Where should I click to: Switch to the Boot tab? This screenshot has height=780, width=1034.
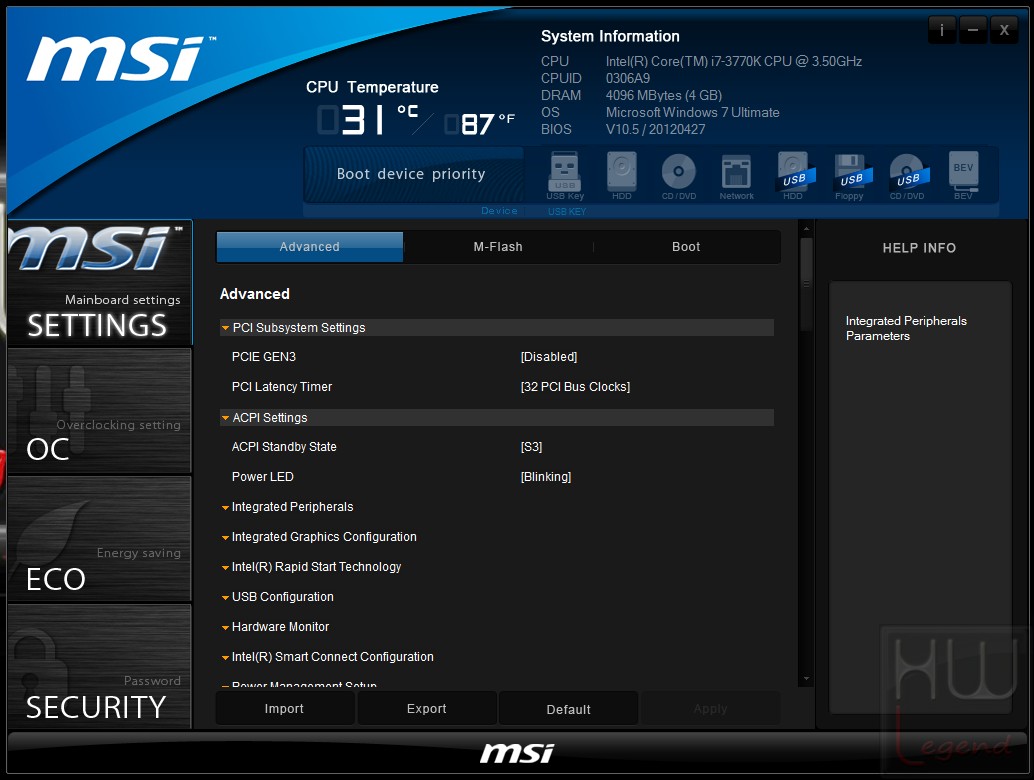[x=686, y=247]
